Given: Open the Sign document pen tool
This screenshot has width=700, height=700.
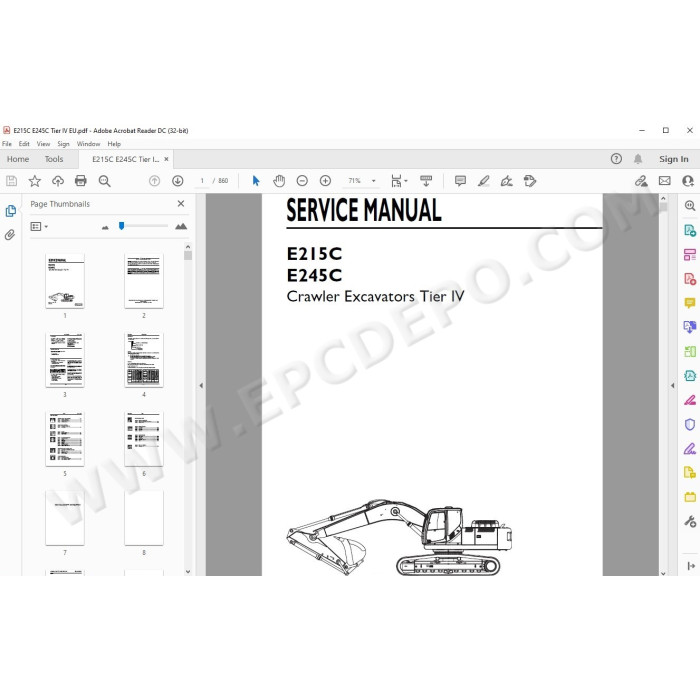Looking at the screenshot, I should pyautogui.click(x=507, y=181).
